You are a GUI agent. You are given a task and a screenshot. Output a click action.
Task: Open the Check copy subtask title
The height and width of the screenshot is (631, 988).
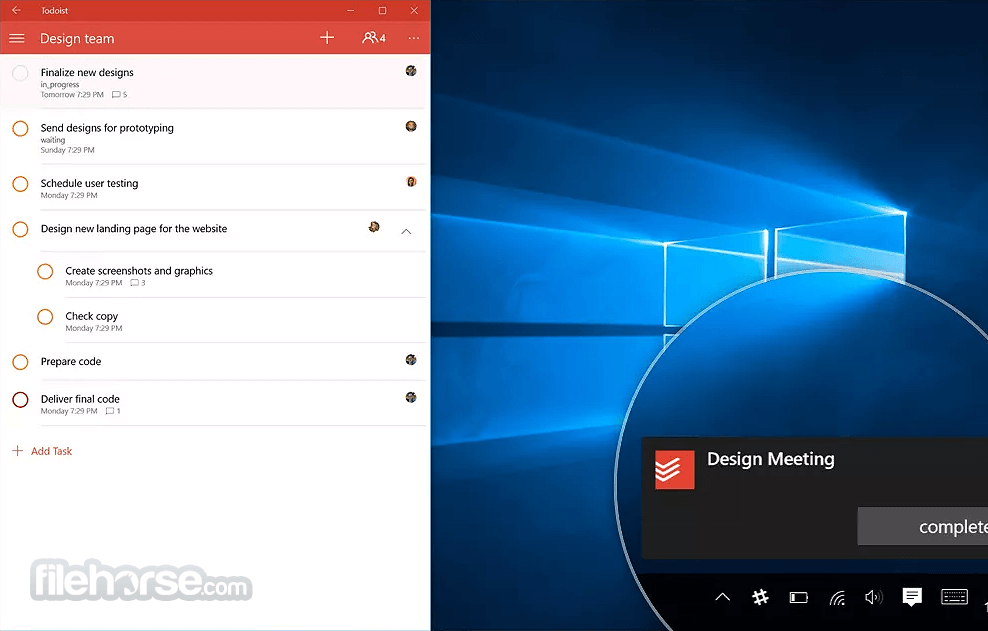pos(91,316)
